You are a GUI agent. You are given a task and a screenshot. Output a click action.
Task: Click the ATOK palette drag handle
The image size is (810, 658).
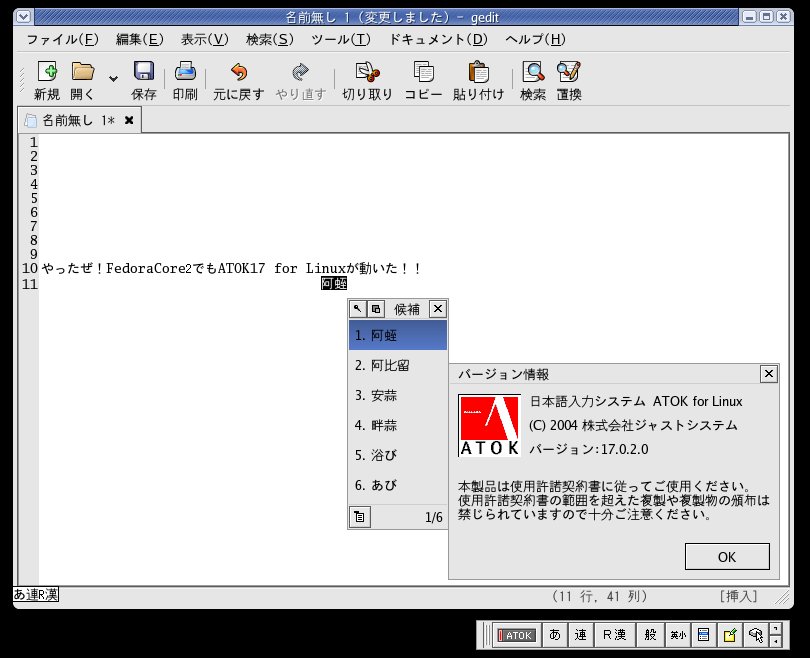click(x=487, y=635)
